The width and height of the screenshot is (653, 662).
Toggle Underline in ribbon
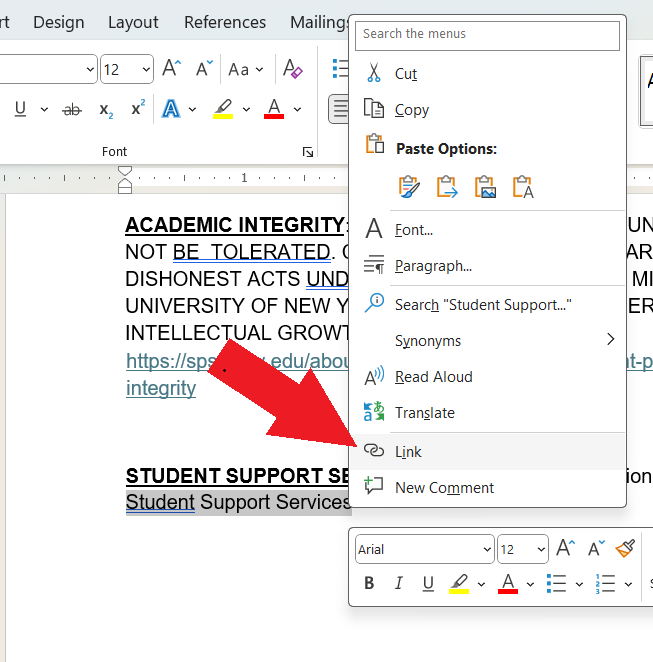tap(20, 109)
